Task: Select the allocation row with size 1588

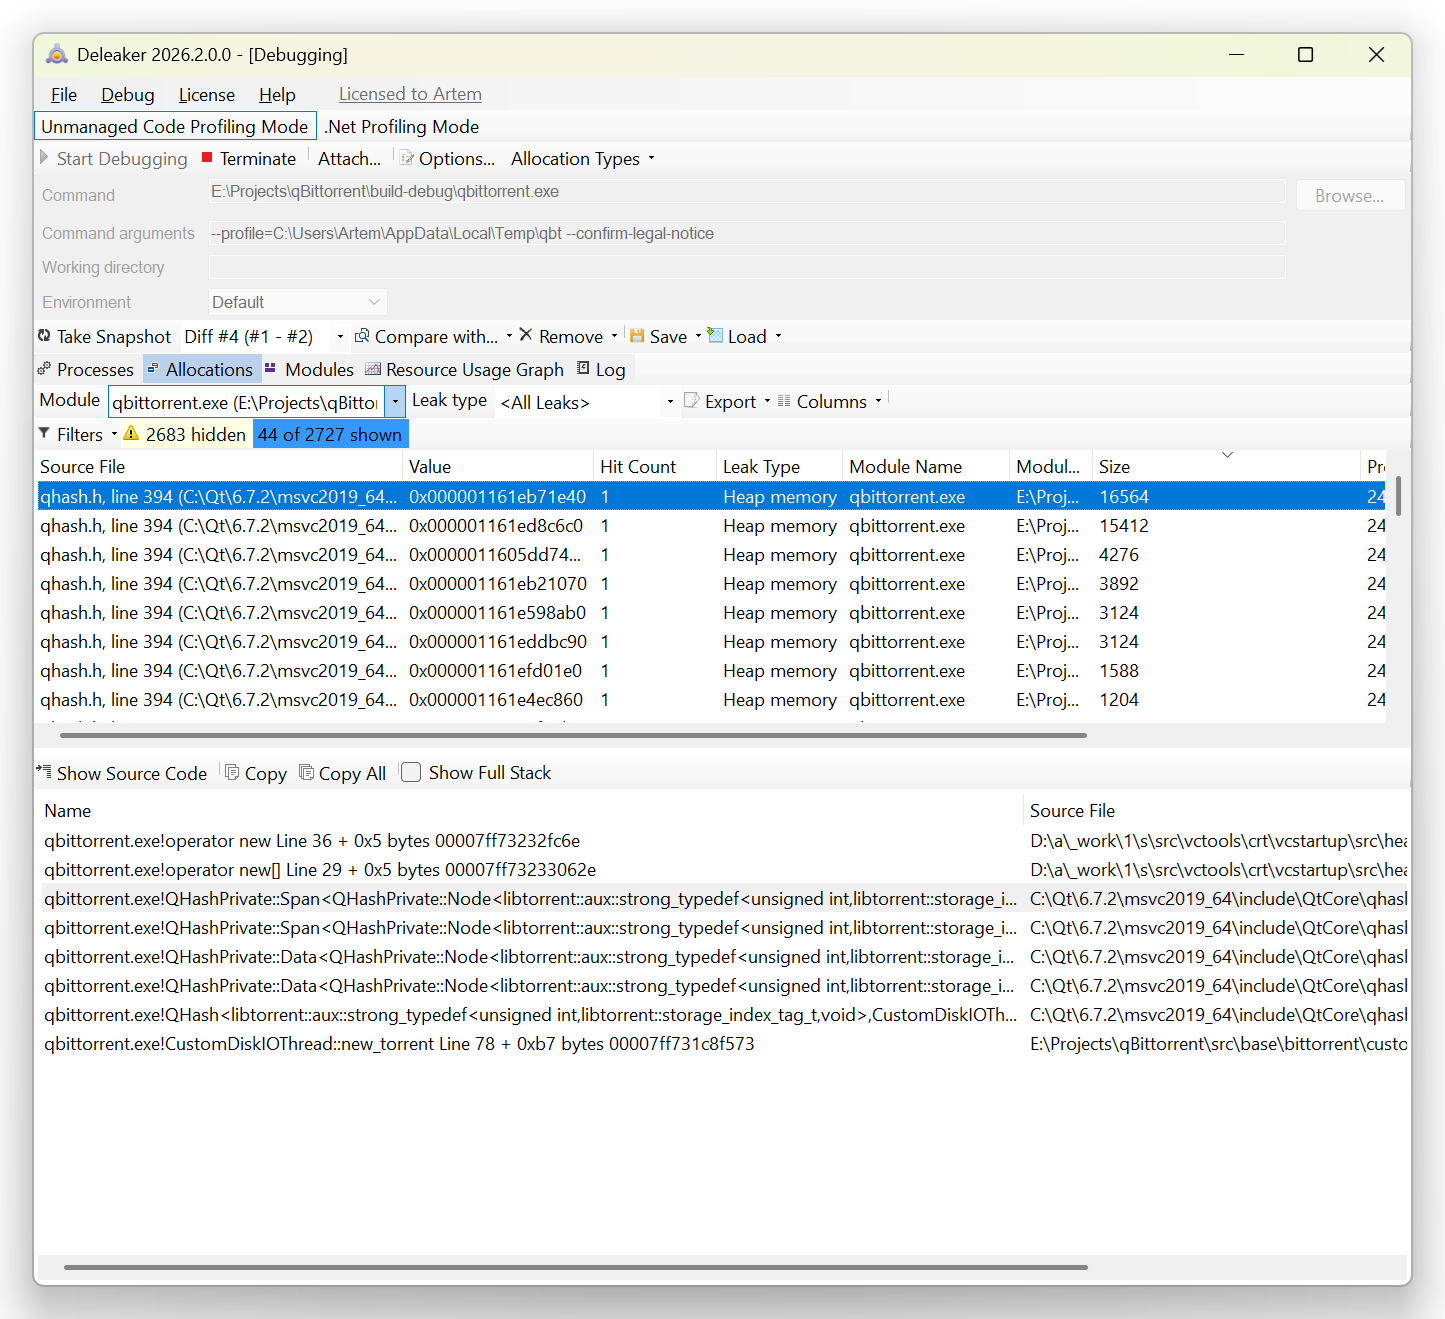Action: (711, 671)
